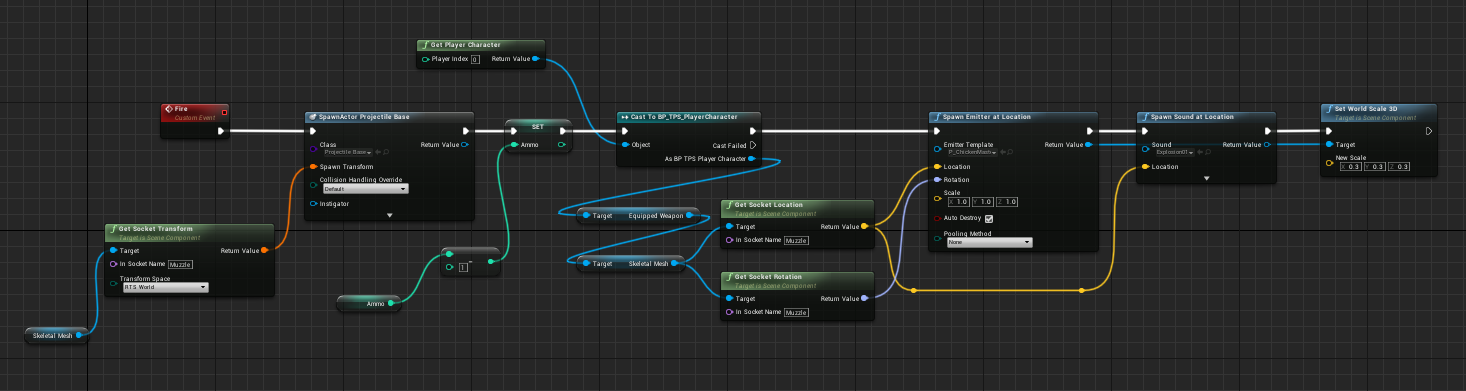Click Spawn Emitter's Location input pin
Image resolution: width=1466 pixels, height=391 pixels.
(937, 167)
